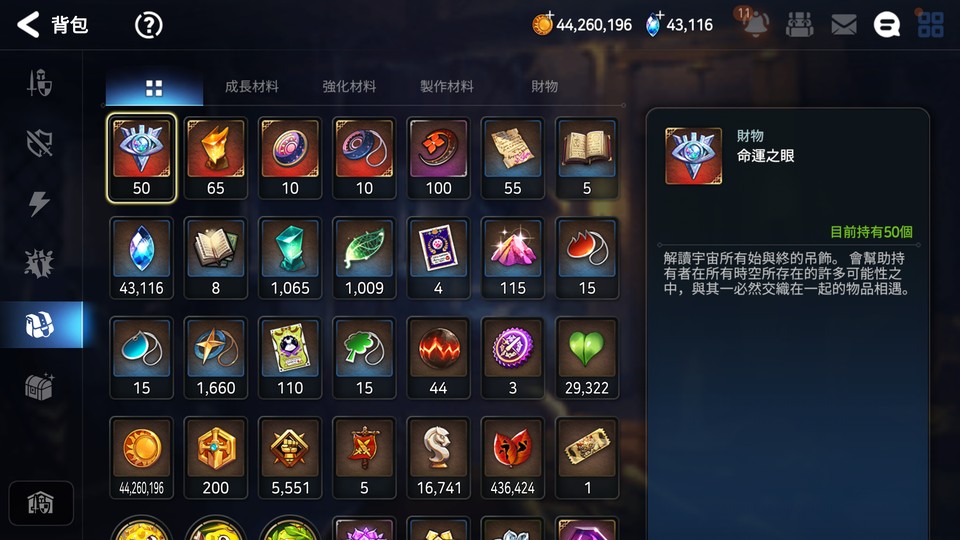Select the all-items grid tab

(154, 88)
